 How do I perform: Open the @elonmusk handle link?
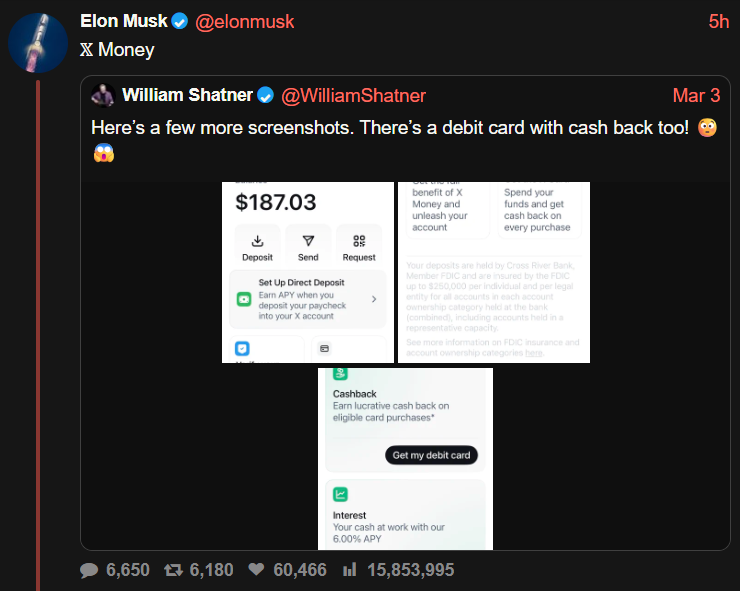pyautogui.click(x=243, y=22)
